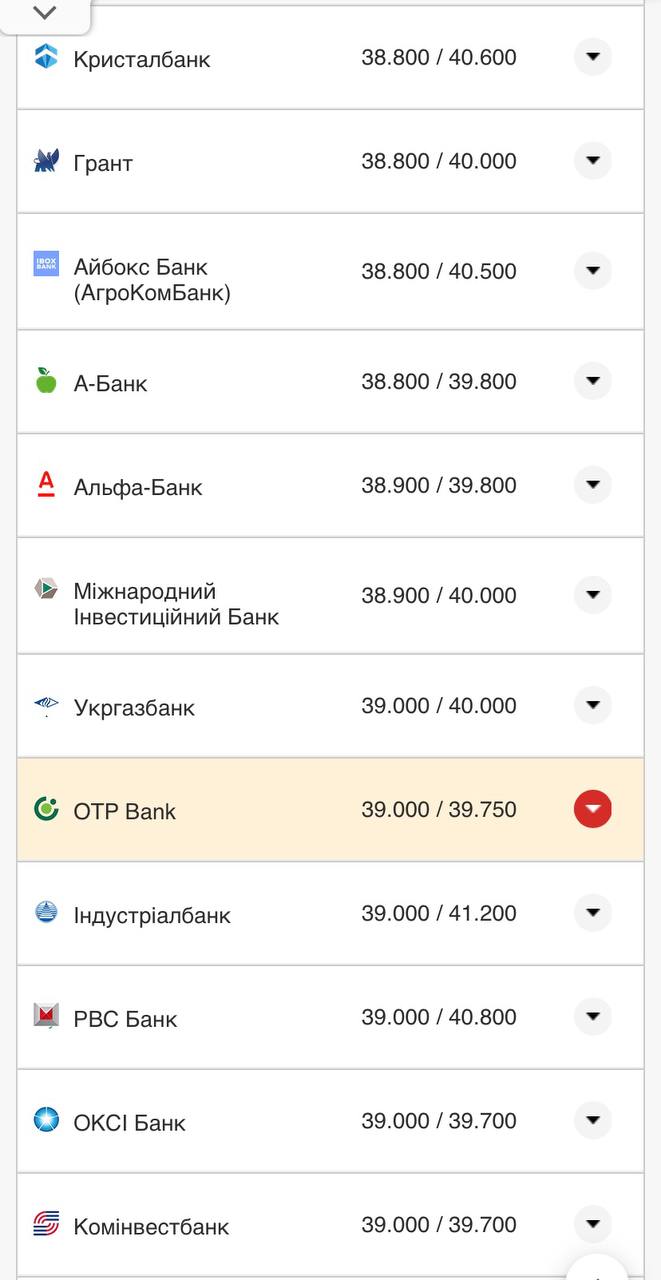Screen dimensions: 661x1280
Task: Open the Комінвестбанк dropdown arrow
Action: [x=592, y=1221]
